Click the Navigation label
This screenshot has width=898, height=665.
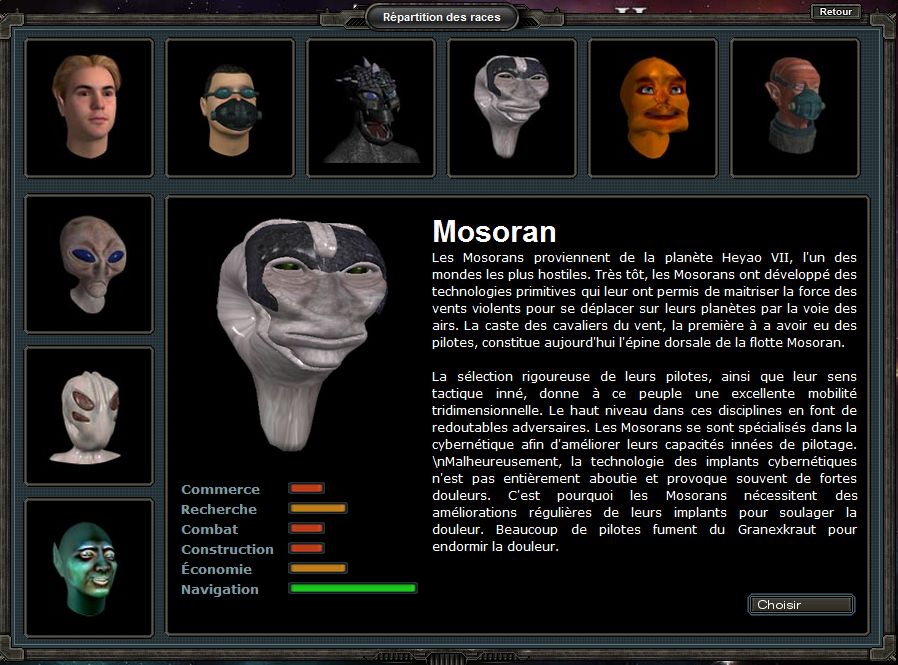pos(220,589)
